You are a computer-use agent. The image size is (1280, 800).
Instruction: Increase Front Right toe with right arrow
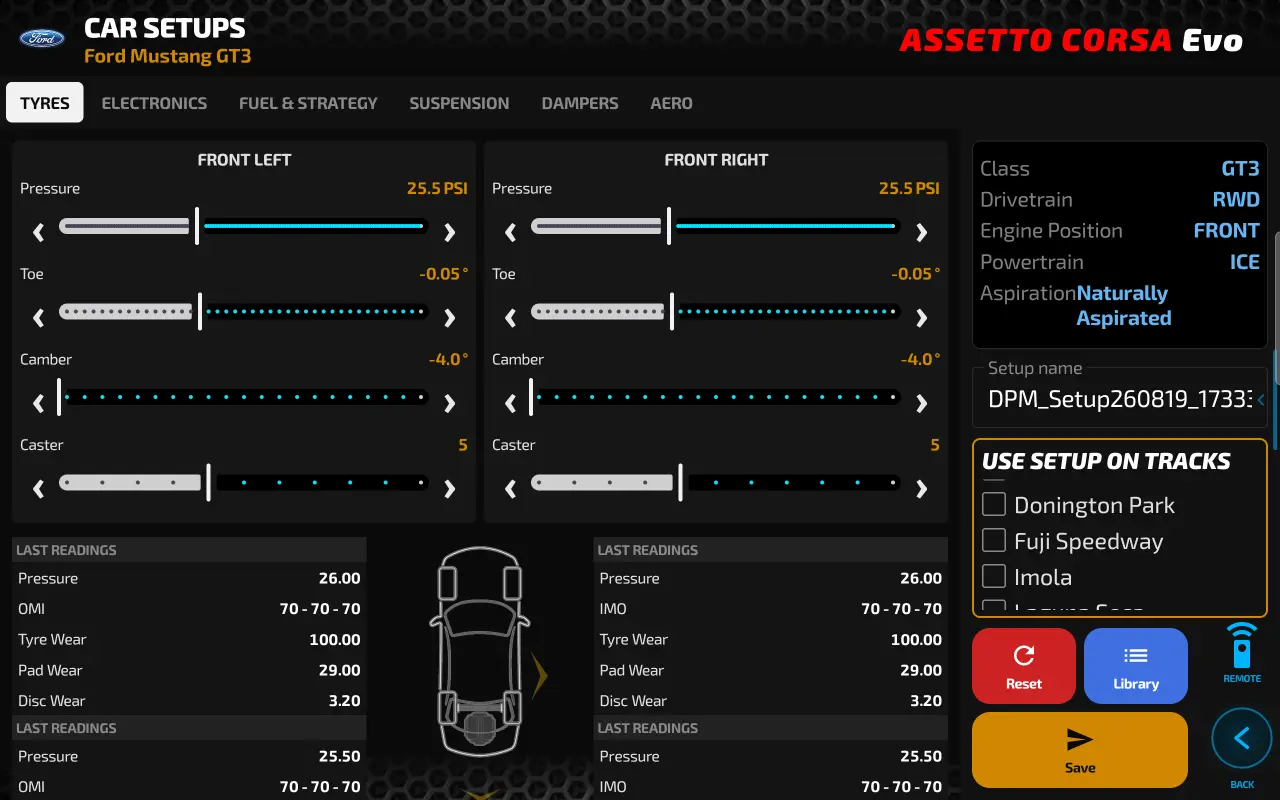[x=921, y=318]
